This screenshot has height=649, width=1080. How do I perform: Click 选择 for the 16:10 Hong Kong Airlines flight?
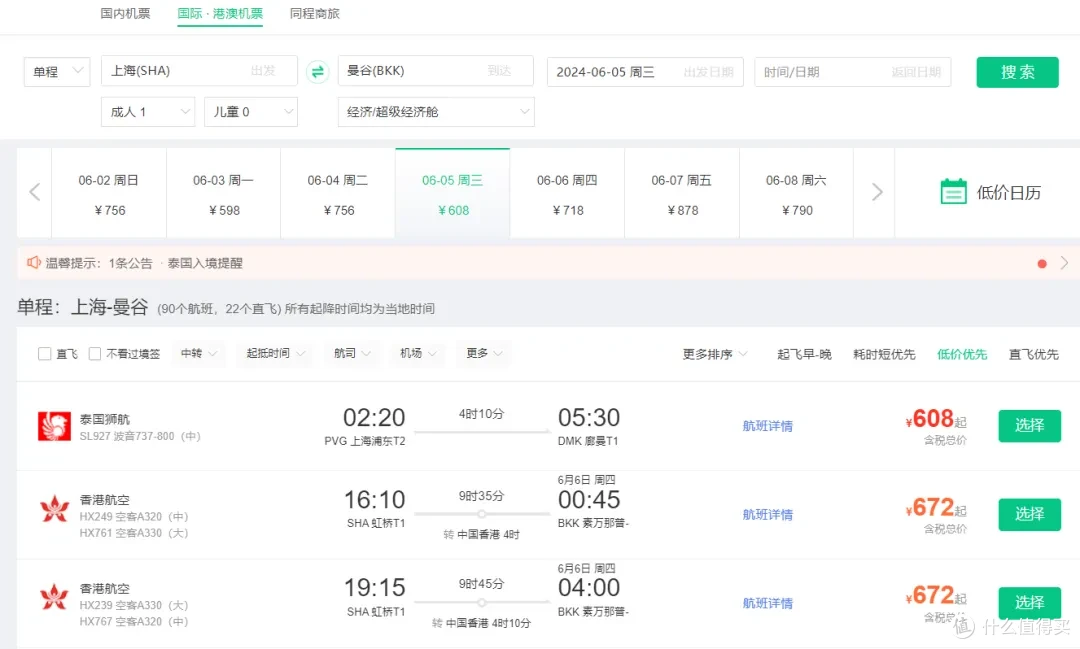tap(1030, 514)
